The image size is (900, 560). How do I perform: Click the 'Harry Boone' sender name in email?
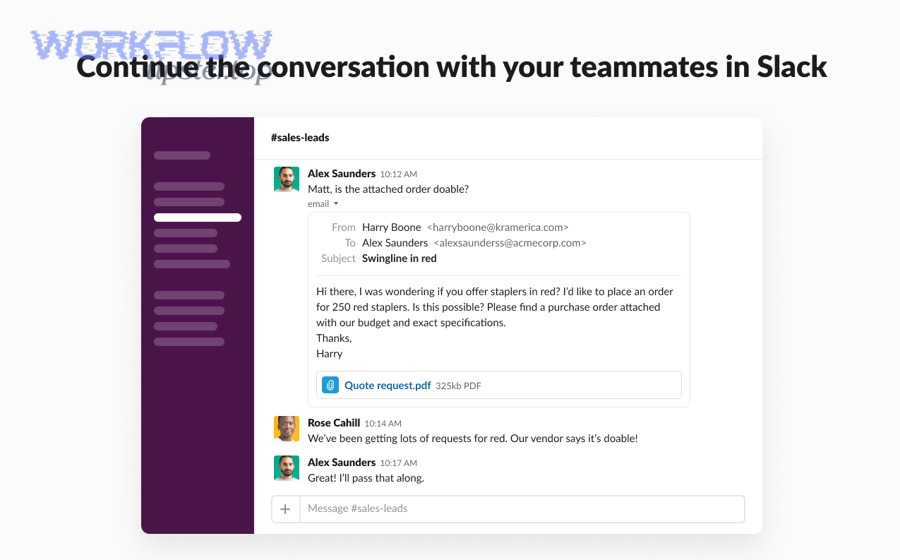pos(391,227)
